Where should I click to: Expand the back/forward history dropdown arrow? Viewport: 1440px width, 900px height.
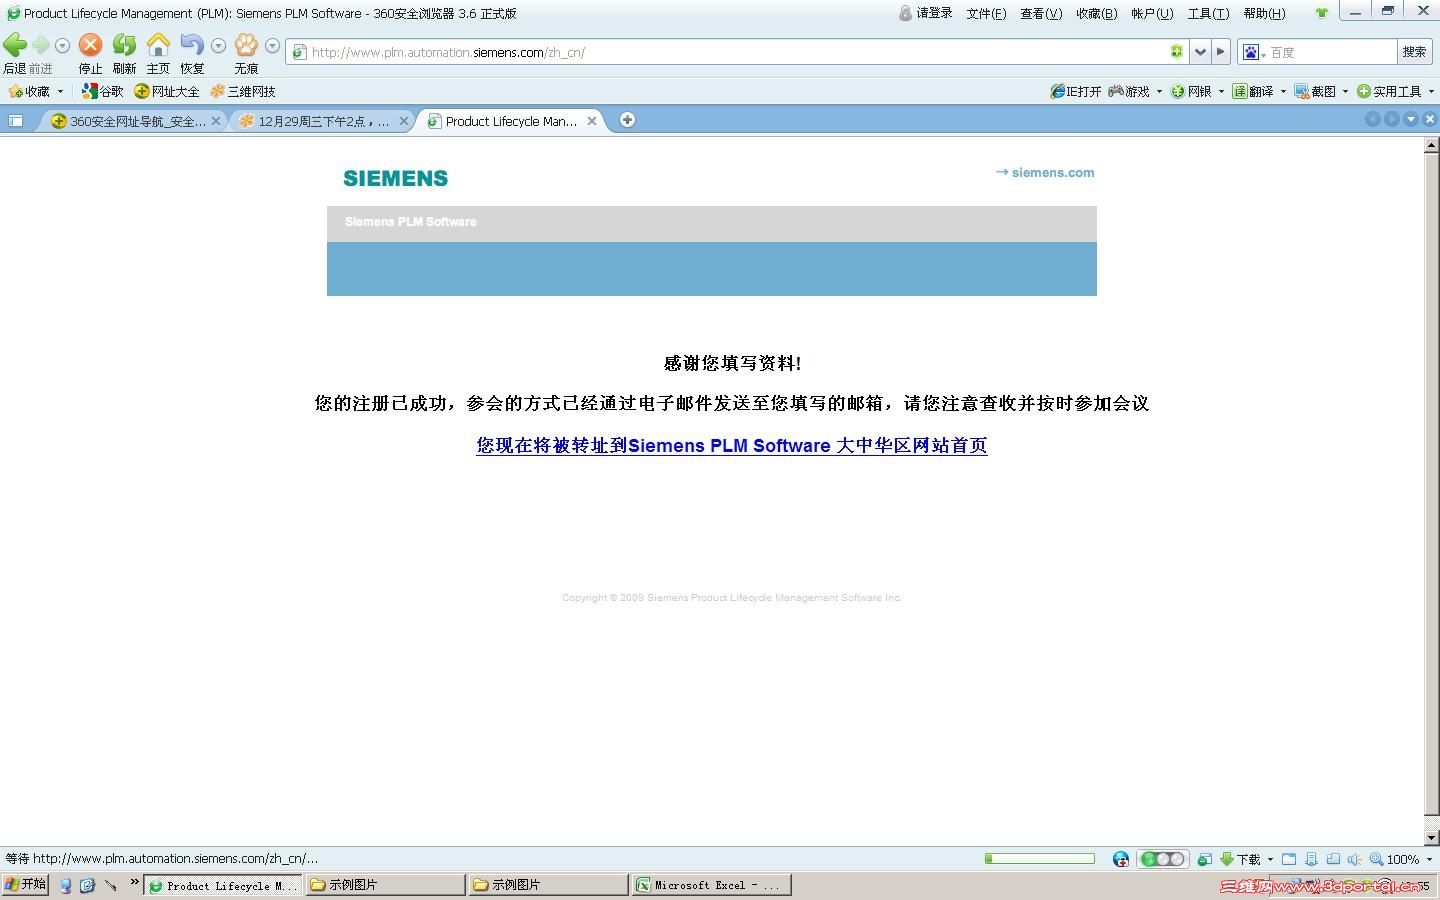coord(62,46)
